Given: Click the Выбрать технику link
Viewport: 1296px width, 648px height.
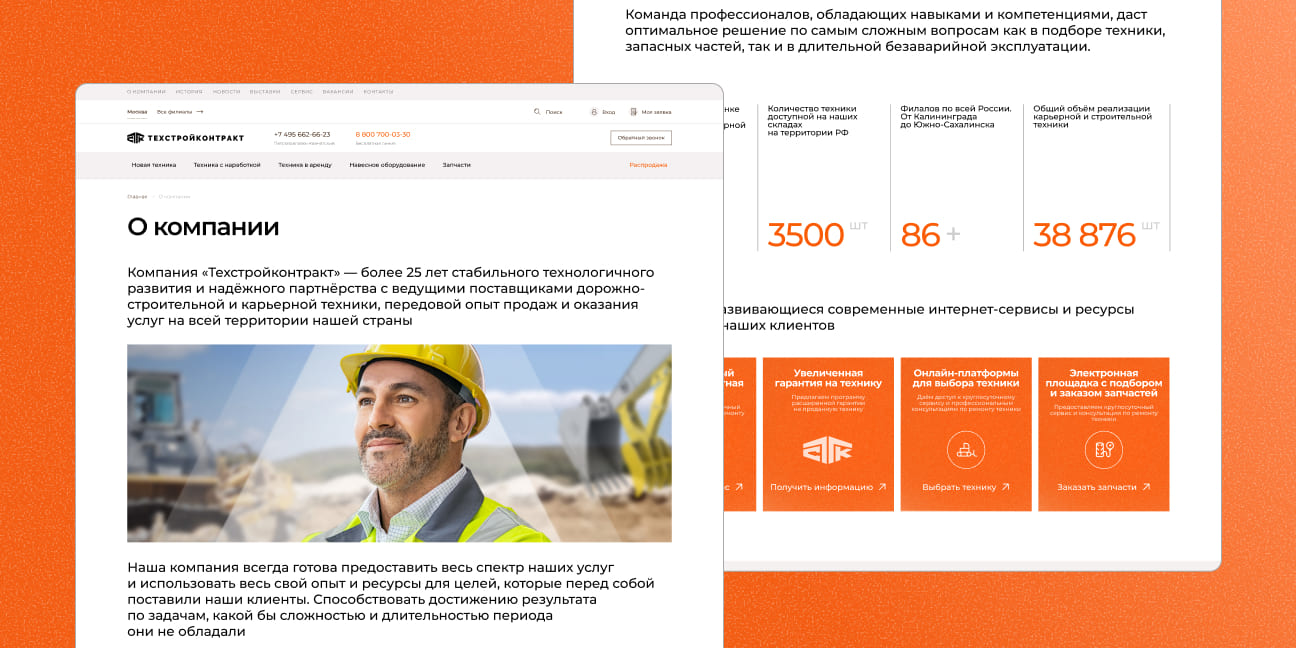Looking at the screenshot, I should point(959,487).
